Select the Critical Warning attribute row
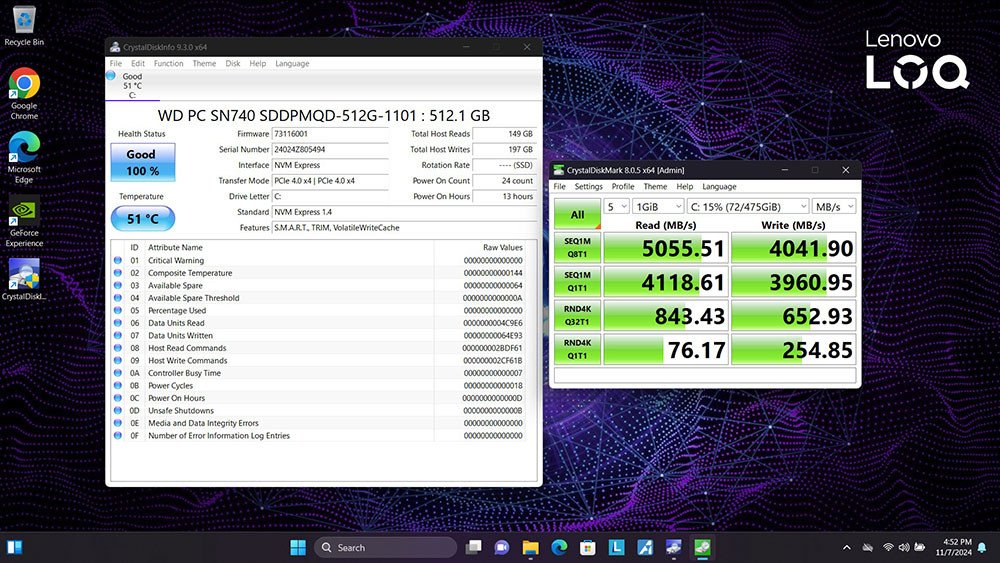This screenshot has height=563, width=1000. [x=319, y=260]
